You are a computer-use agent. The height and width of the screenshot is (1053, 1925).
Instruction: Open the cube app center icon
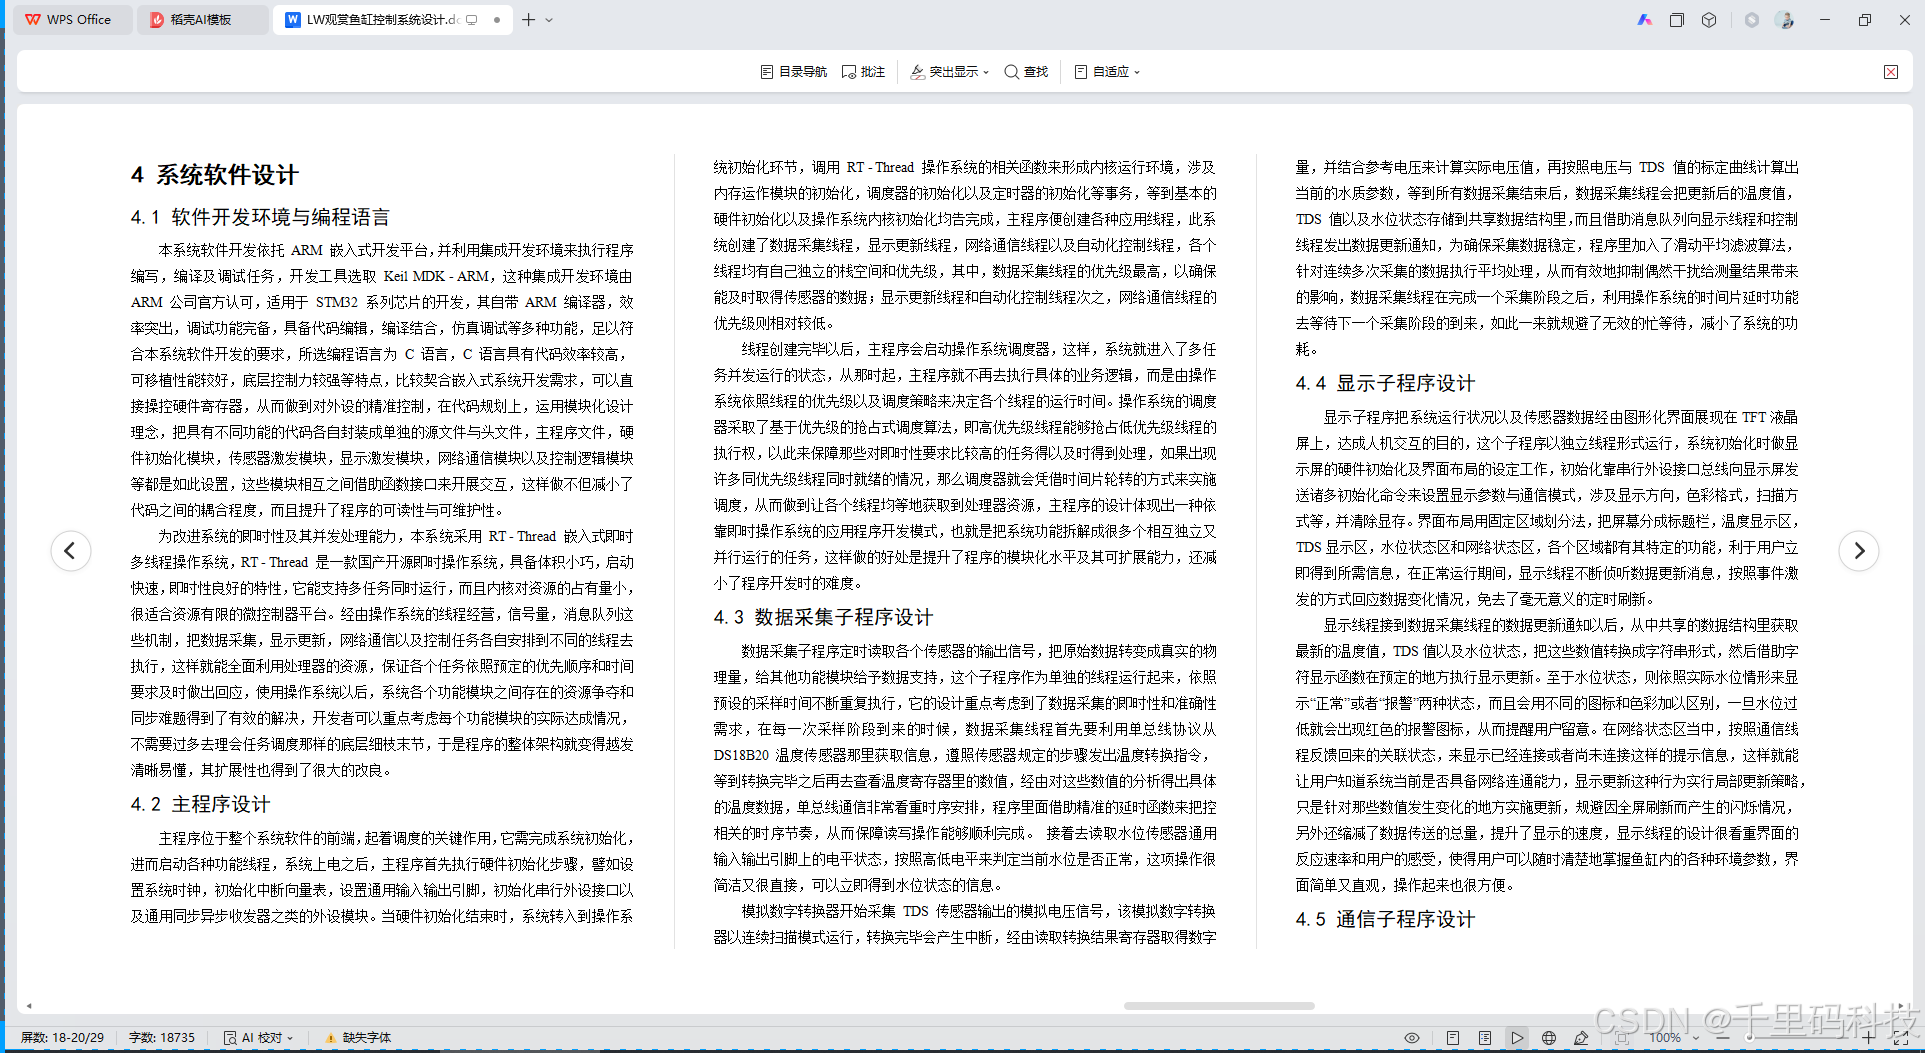point(1709,19)
